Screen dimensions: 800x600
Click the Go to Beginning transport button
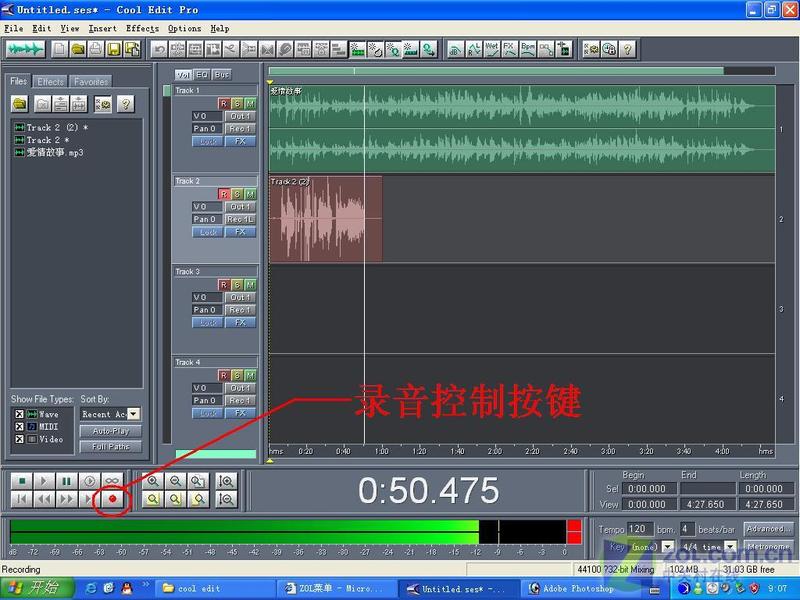click(21, 499)
